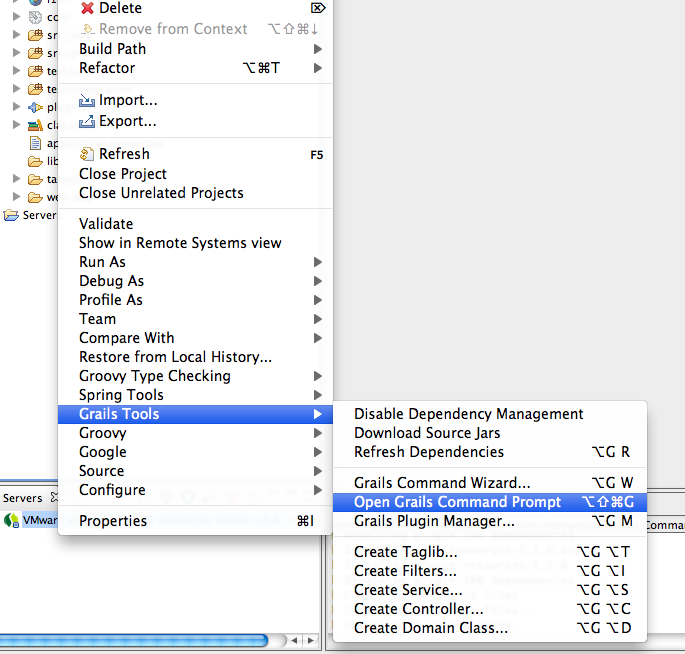Select Restore from Local History...
This screenshot has height=654, width=685.
coord(195,357)
